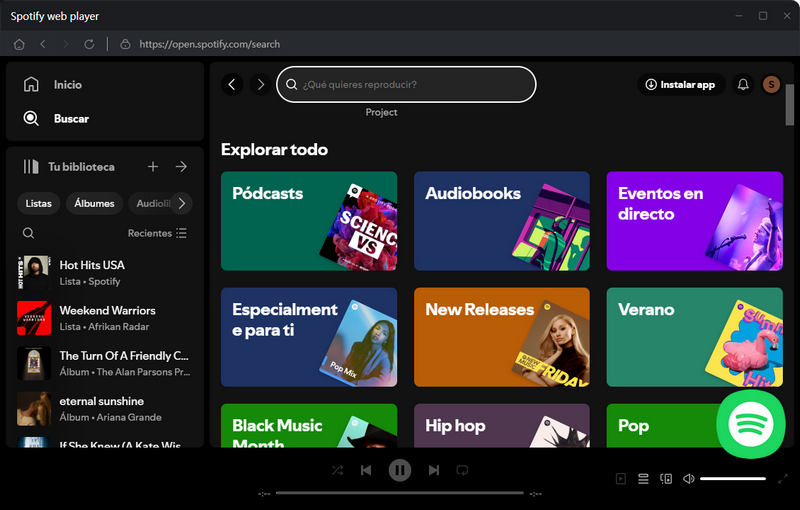The width and height of the screenshot is (800, 510).
Task: Collapse Tu biblioteca with the library icon
Action: click(x=31, y=167)
